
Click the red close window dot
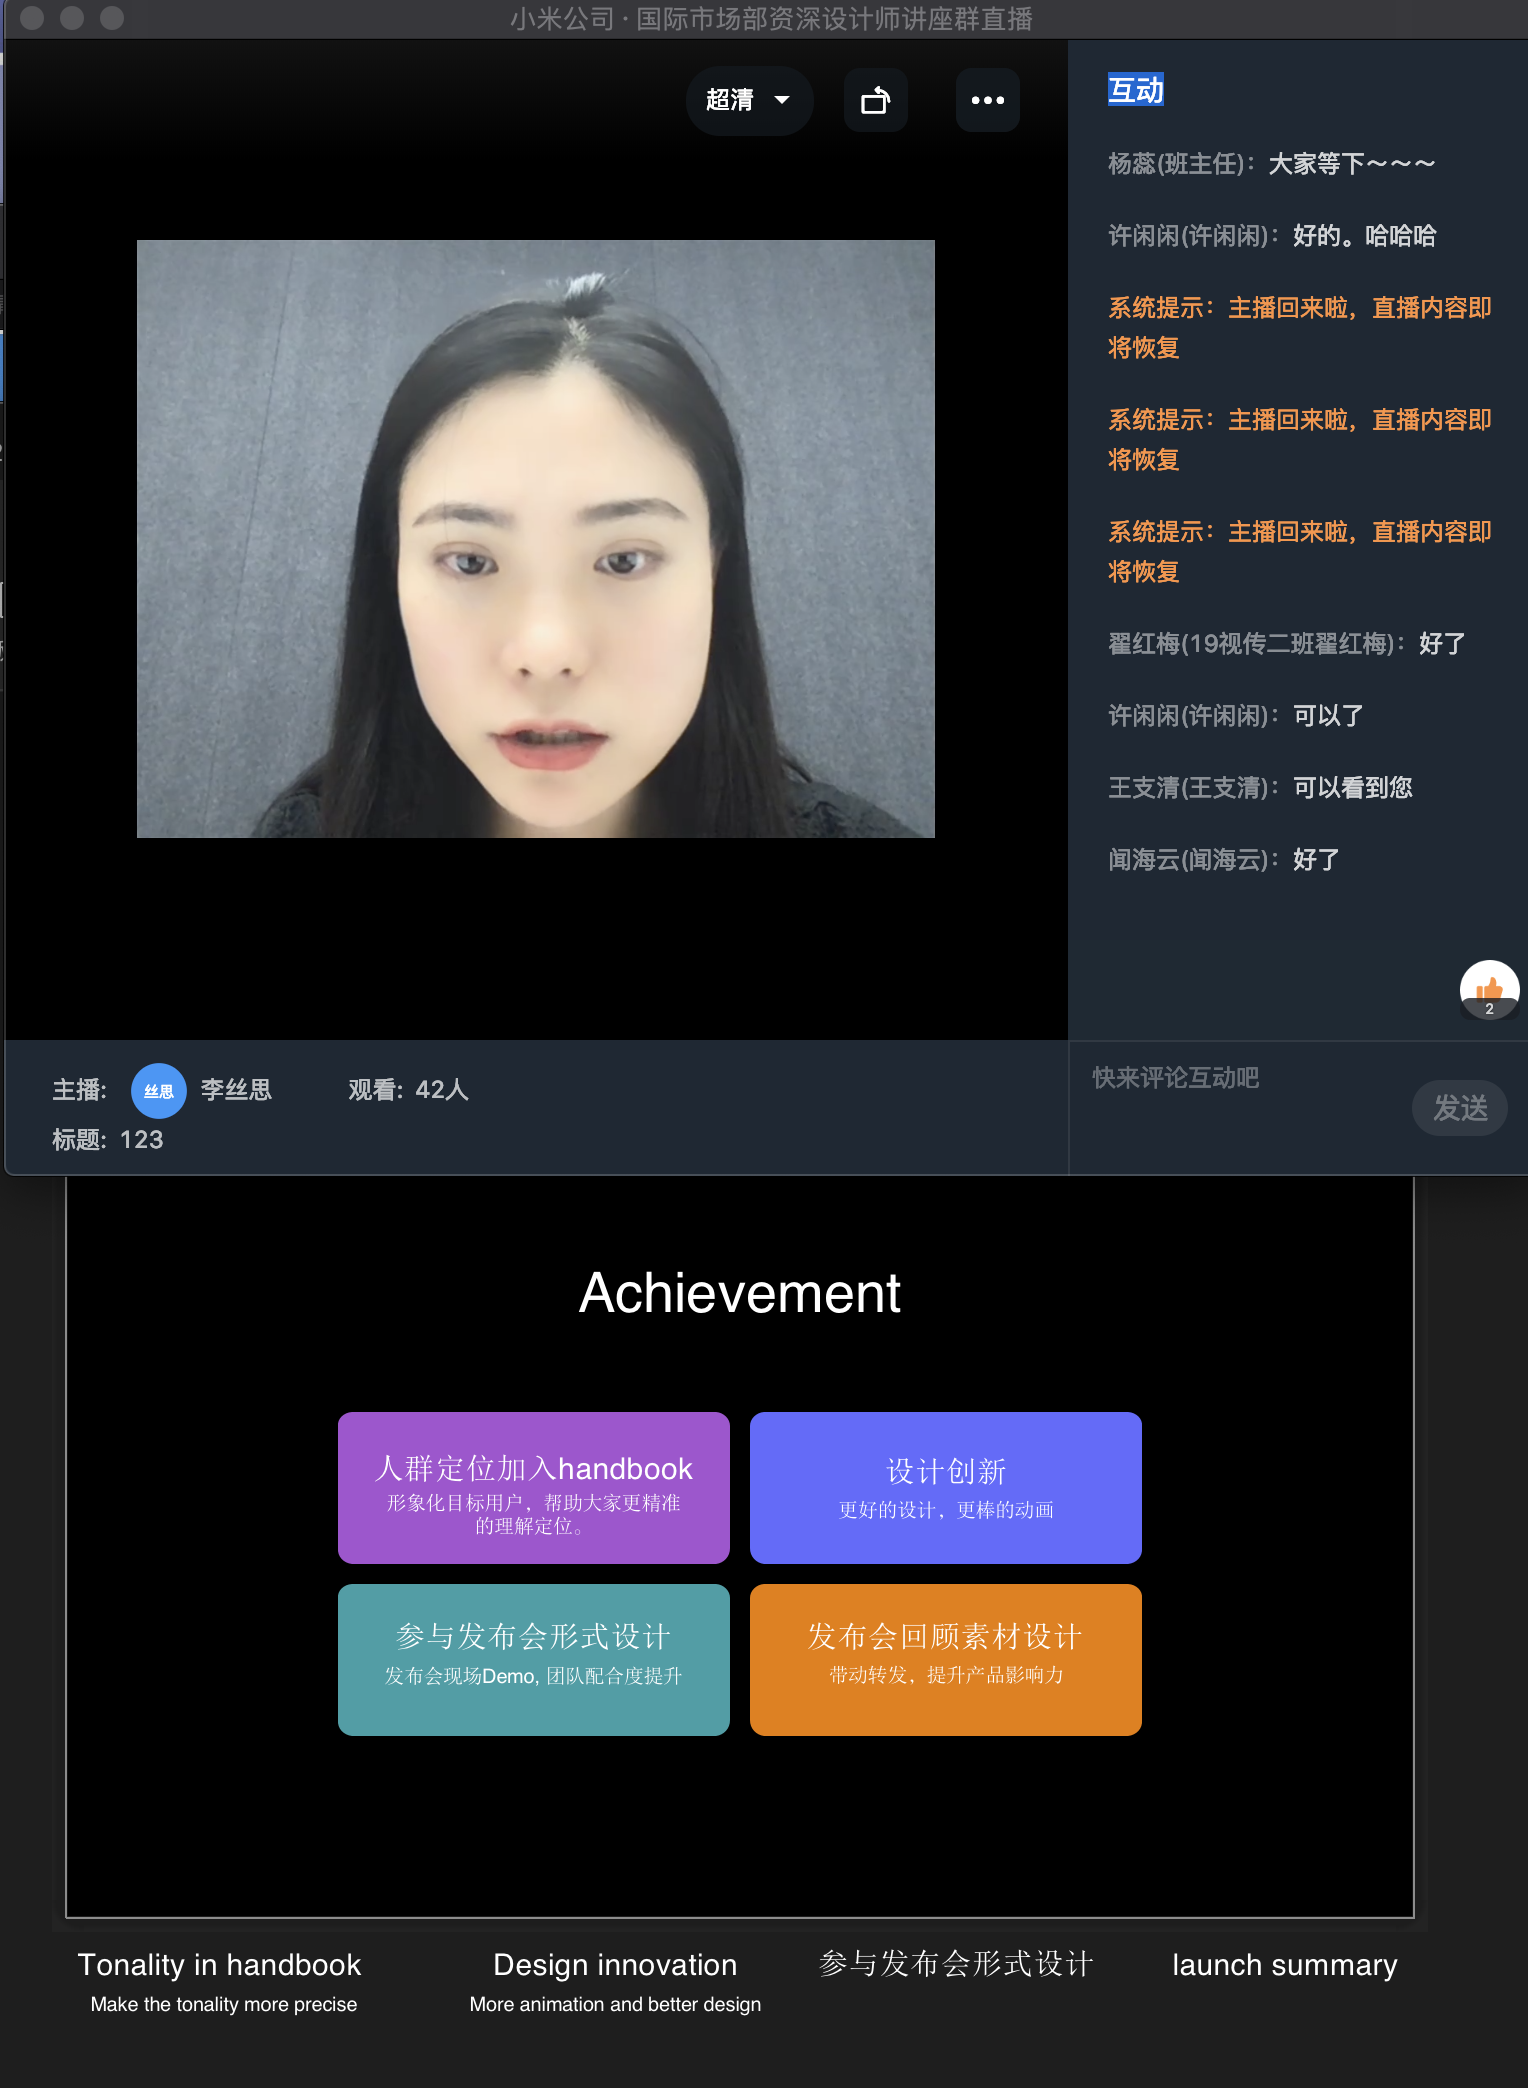click(x=32, y=18)
